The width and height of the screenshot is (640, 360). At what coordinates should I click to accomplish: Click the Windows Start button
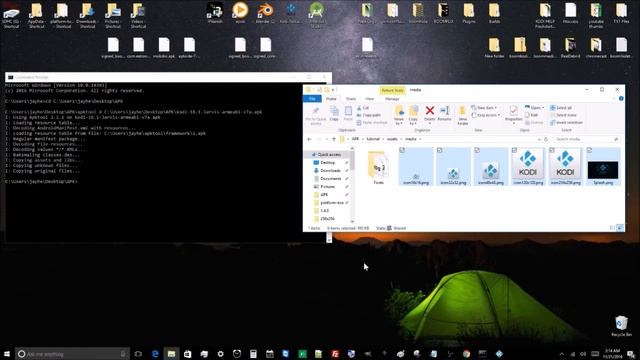(7, 354)
